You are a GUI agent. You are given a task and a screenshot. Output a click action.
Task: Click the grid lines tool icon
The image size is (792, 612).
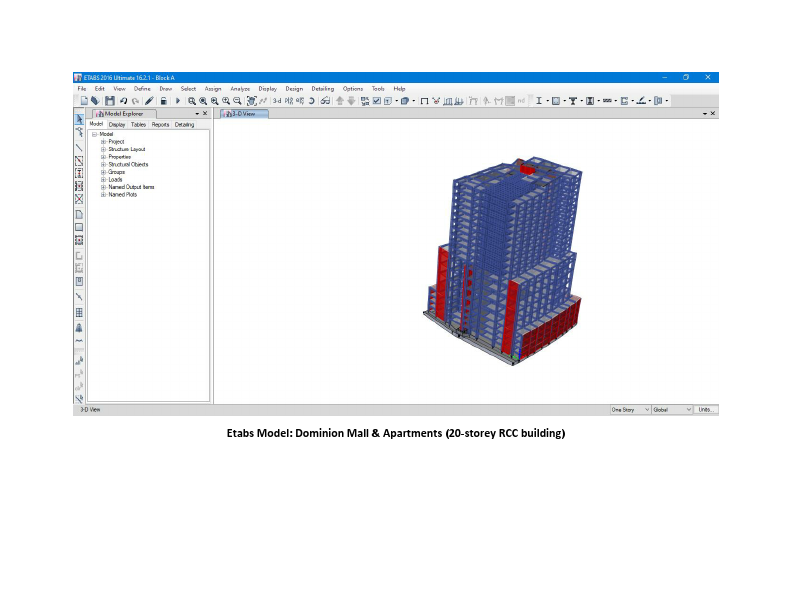pos(79,313)
